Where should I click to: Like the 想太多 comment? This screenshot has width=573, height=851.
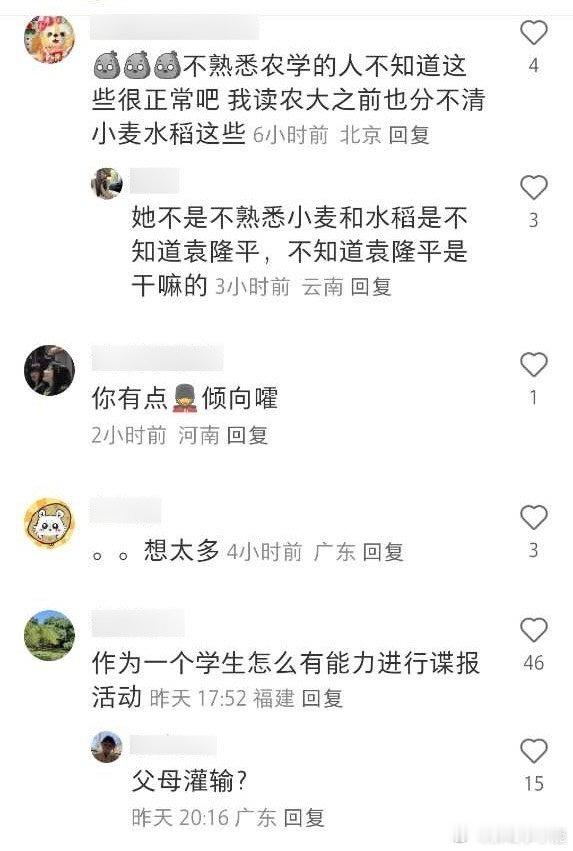click(x=534, y=517)
